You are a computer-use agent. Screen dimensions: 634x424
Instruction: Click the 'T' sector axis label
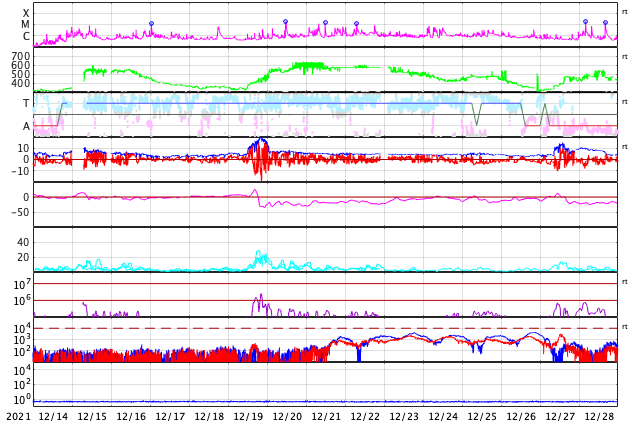26,103
